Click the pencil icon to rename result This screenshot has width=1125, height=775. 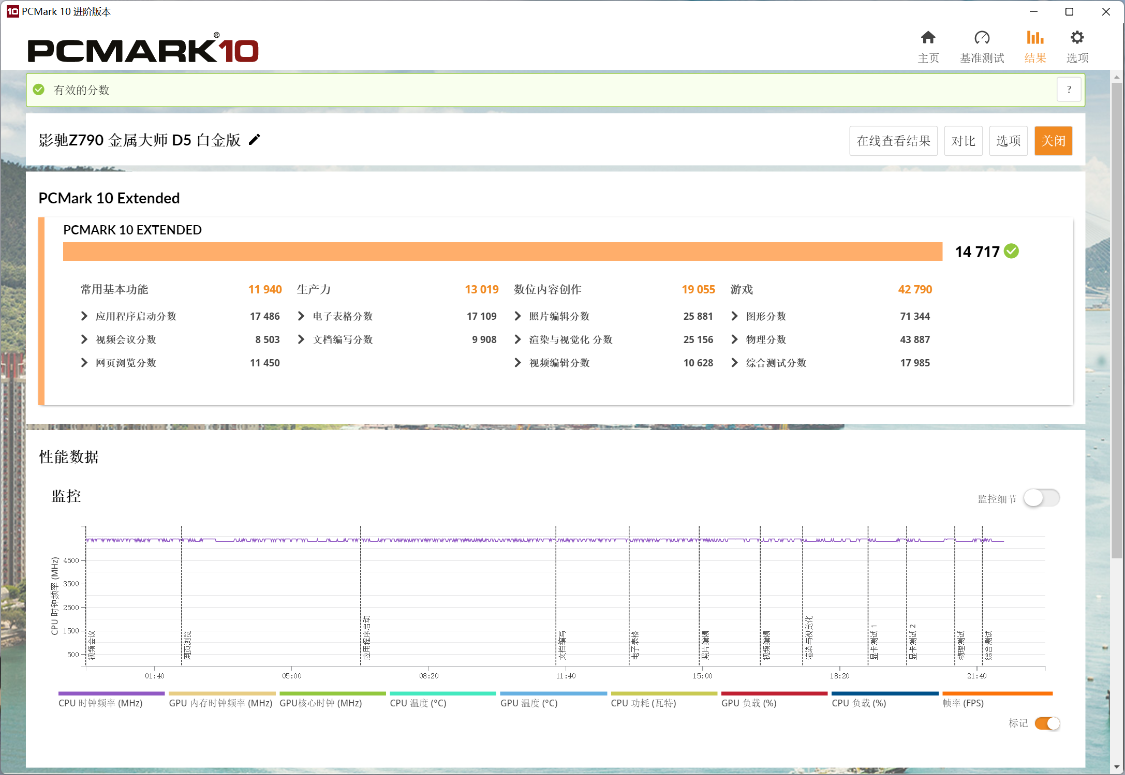coord(255,140)
